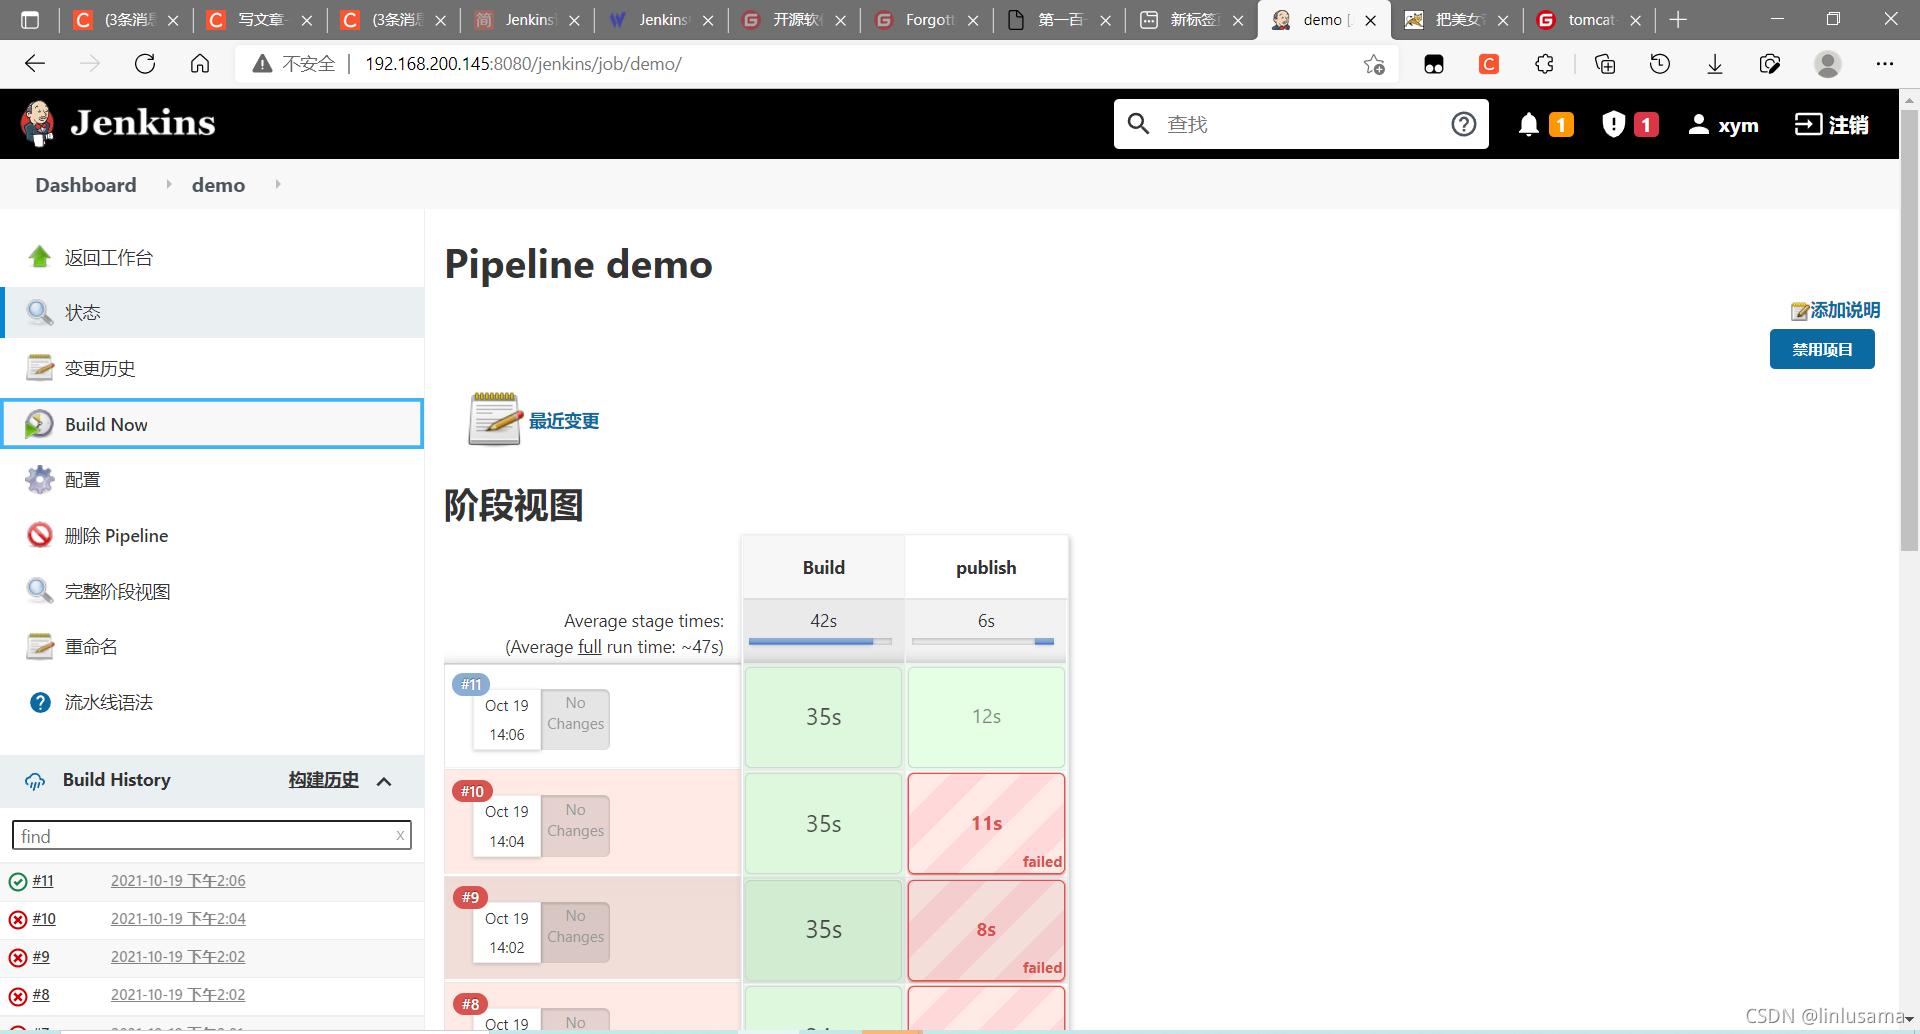Focus the 查找 search box
This screenshot has width=1920, height=1034.
(x=1300, y=124)
